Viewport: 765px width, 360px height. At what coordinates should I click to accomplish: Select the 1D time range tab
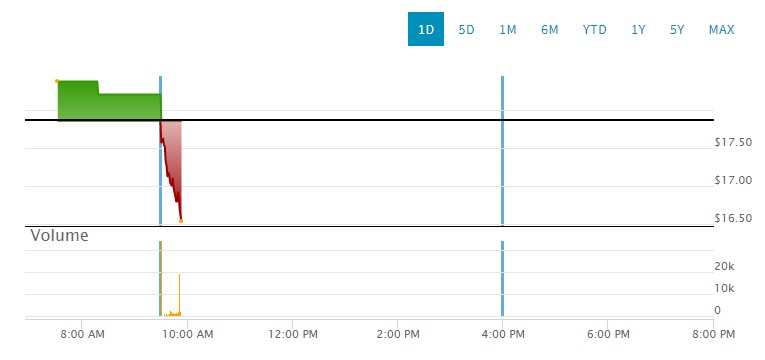pyautogui.click(x=425, y=29)
